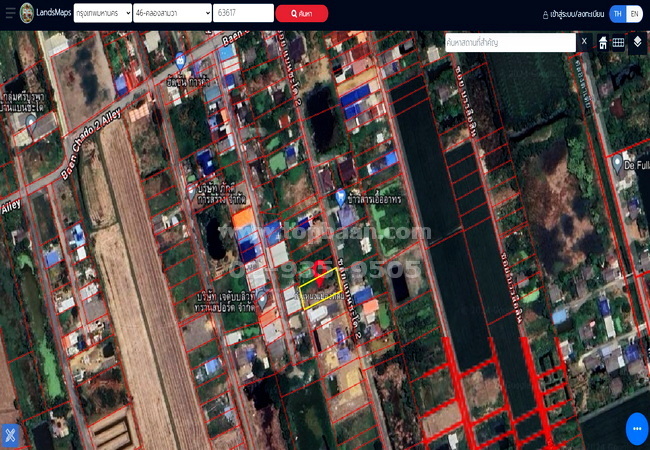Open the blue three-dots chat bubble
Viewport: 650px width, 450px height.
[x=636, y=429]
